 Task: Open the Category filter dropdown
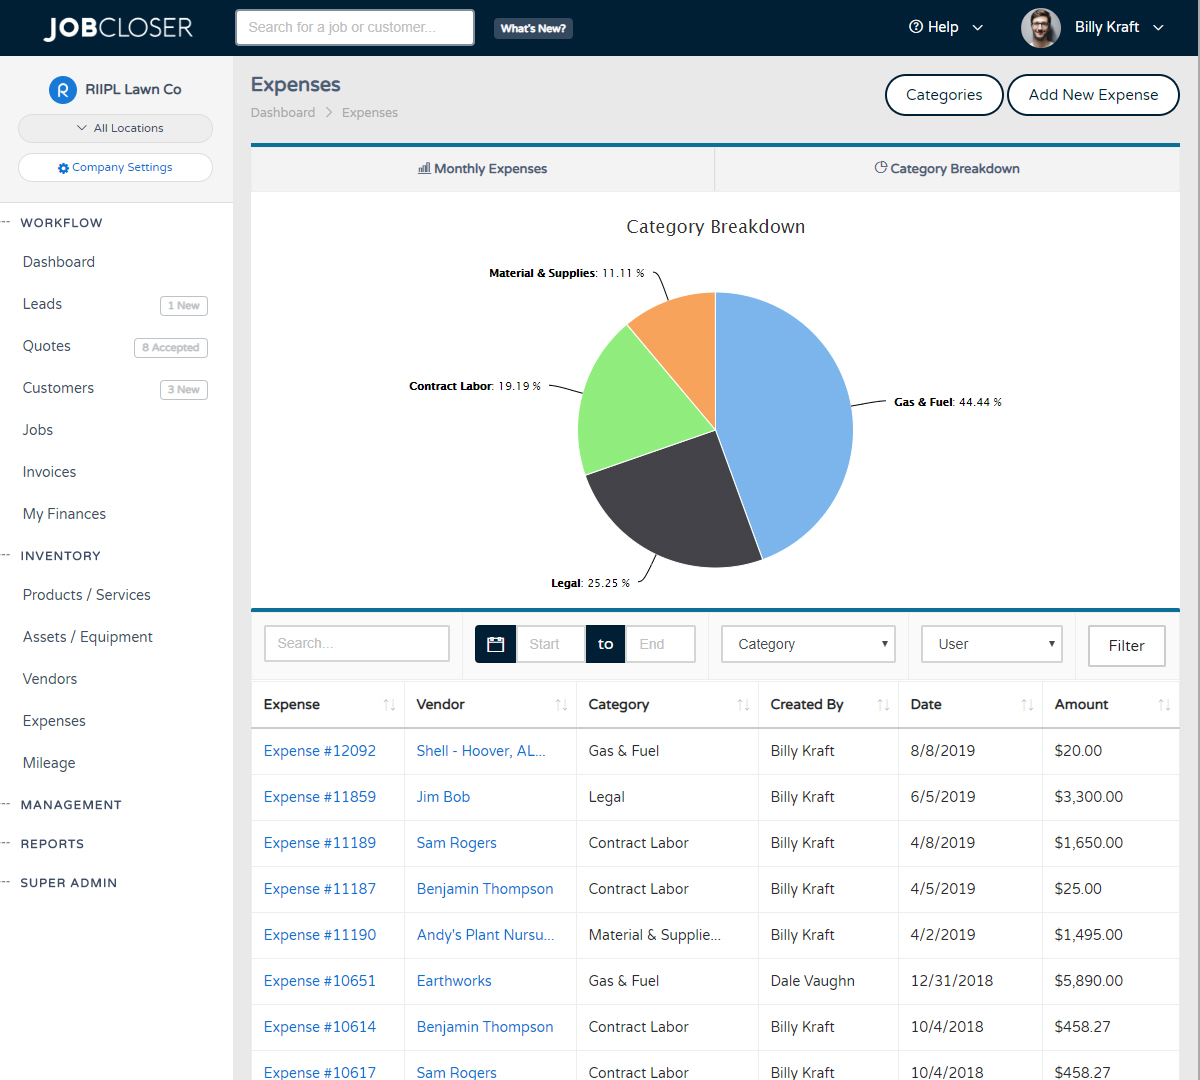tap(807, 643)
